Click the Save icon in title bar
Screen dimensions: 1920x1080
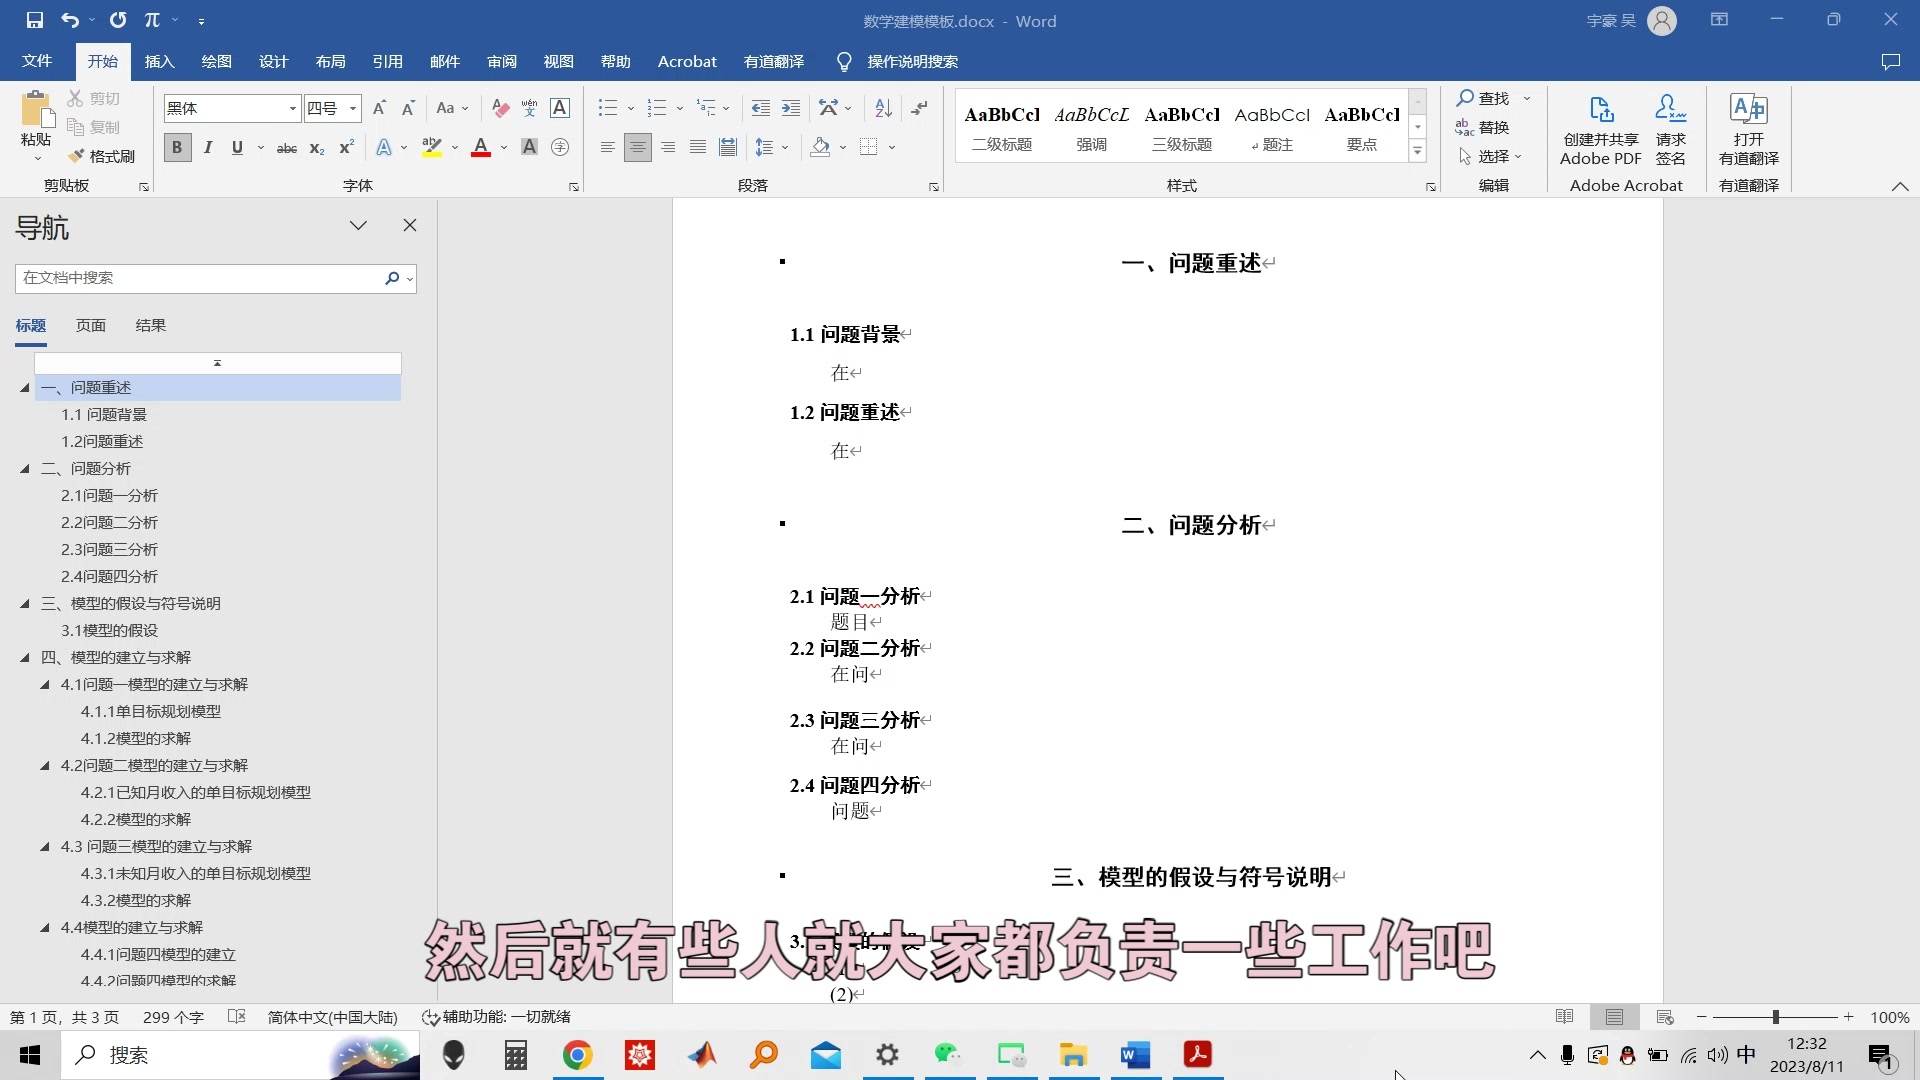click(34, 20)
